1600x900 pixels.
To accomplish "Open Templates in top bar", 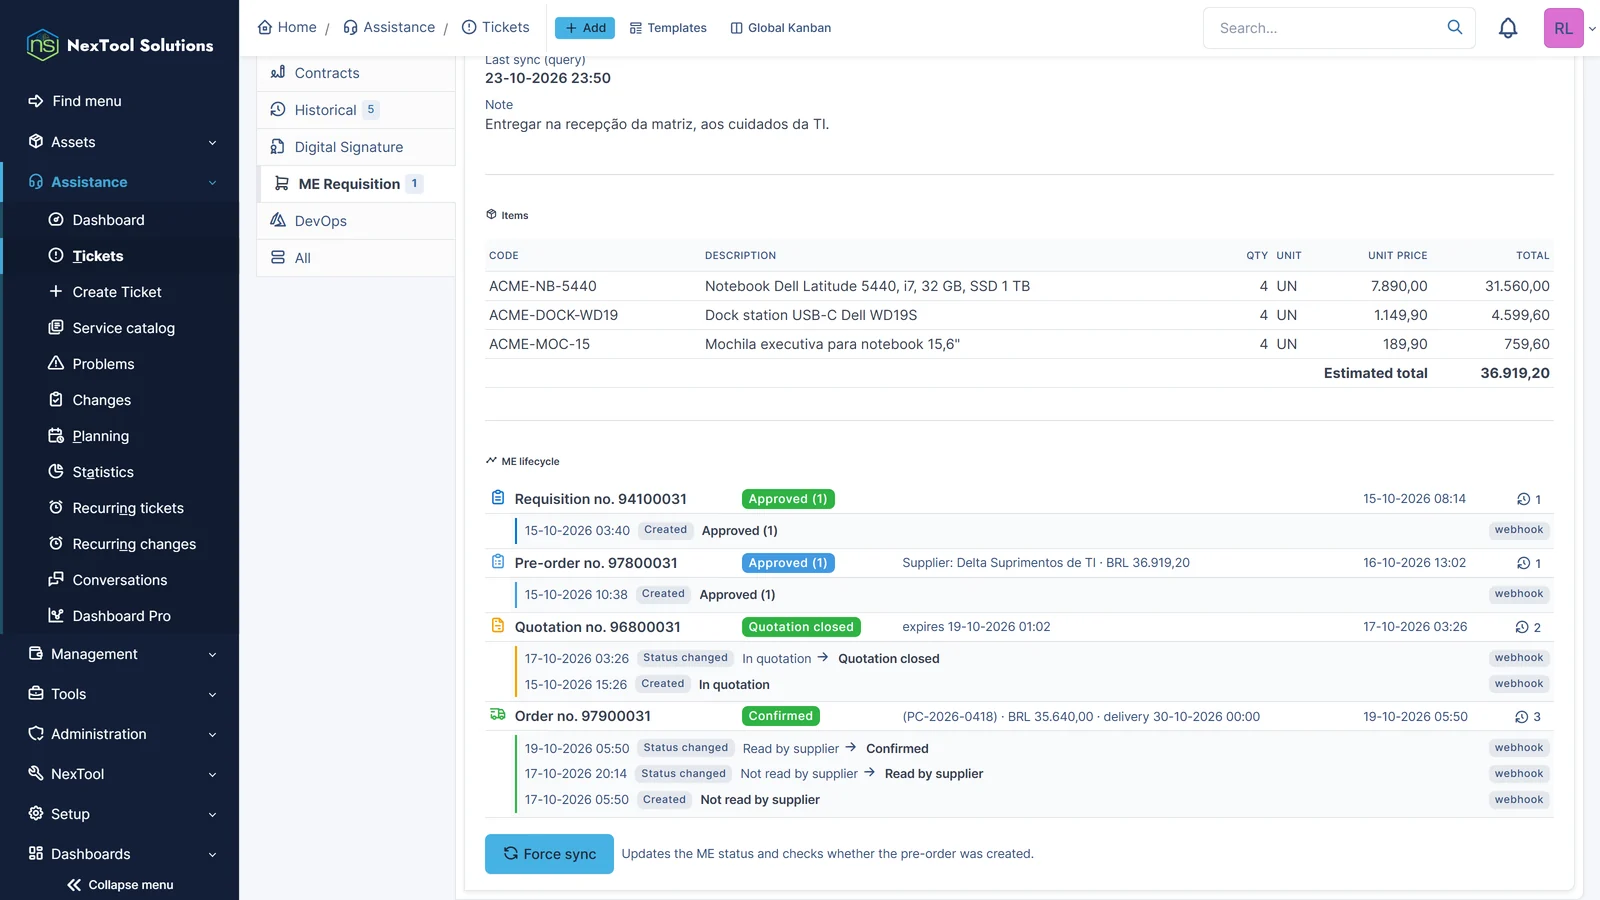I will [x=668, y=28].
